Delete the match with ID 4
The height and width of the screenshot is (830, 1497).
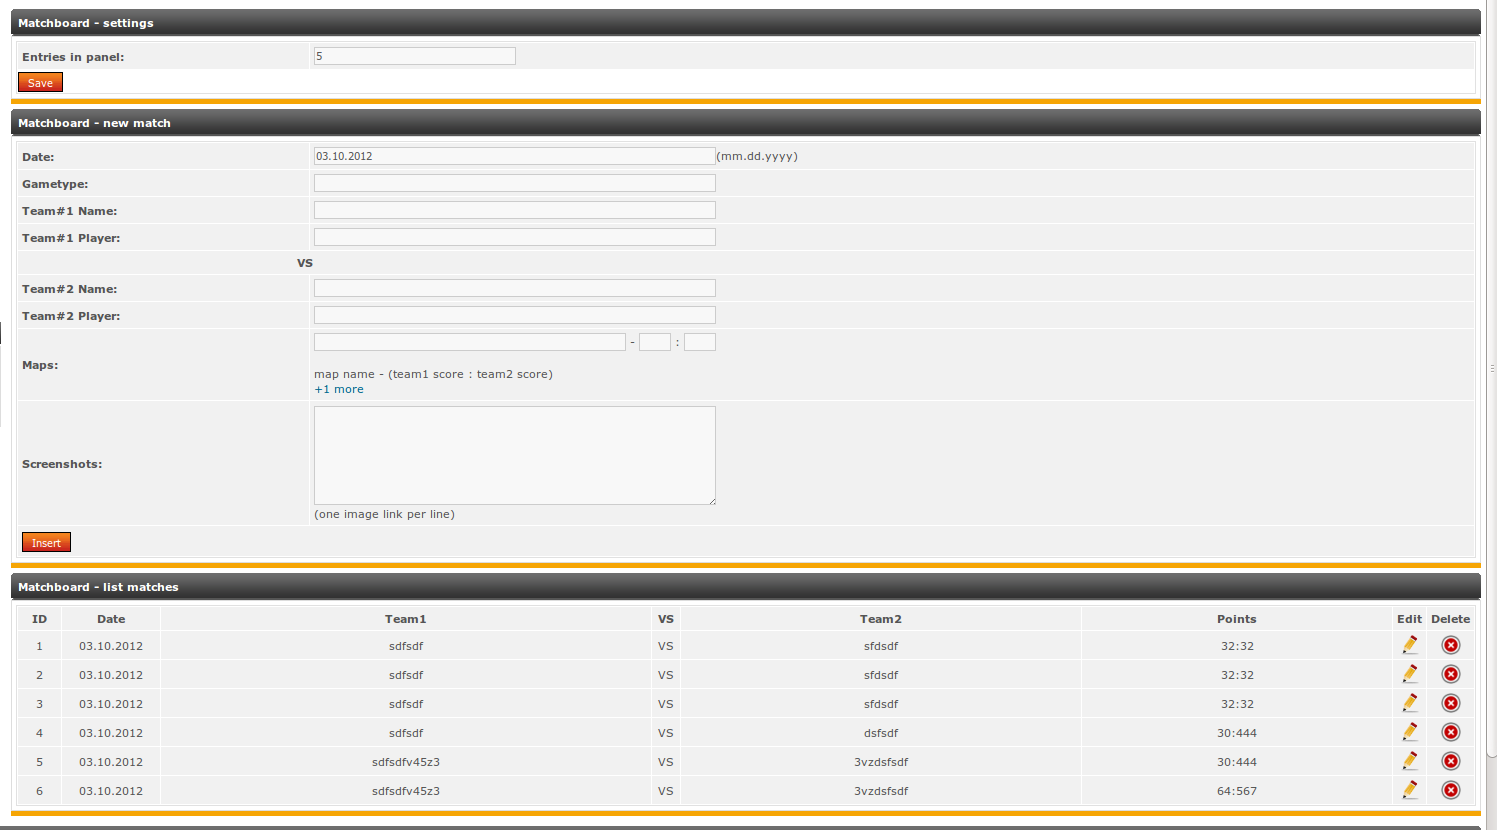pos(1450,732)
